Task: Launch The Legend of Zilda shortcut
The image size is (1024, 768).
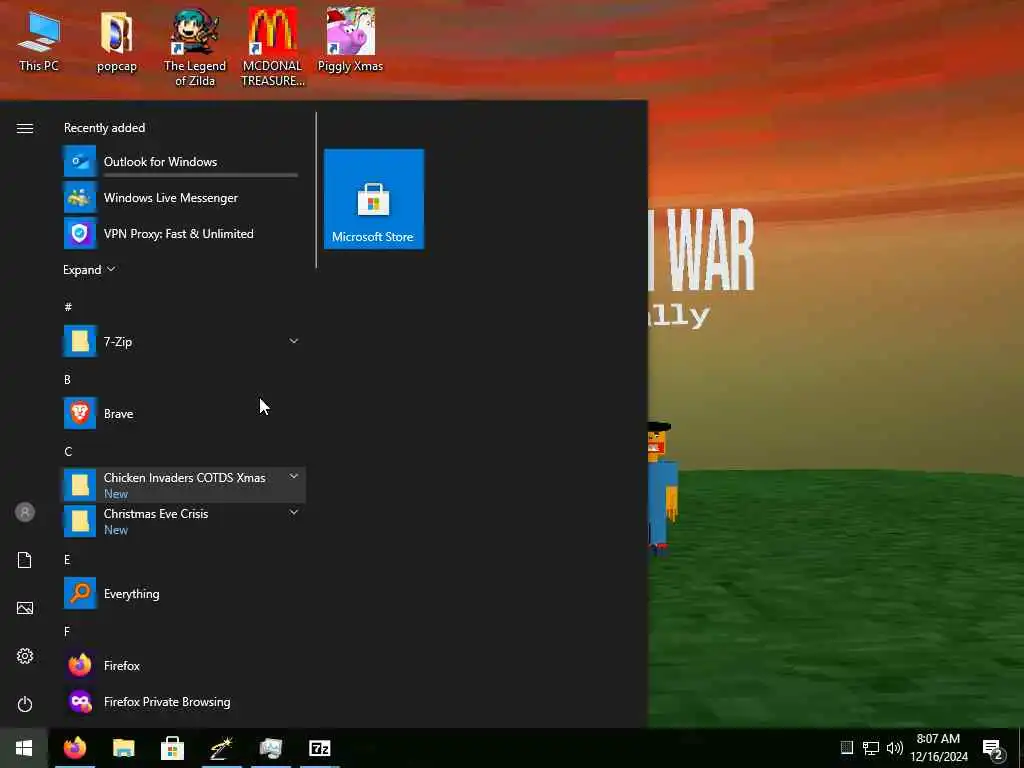Action: [195, 47]
